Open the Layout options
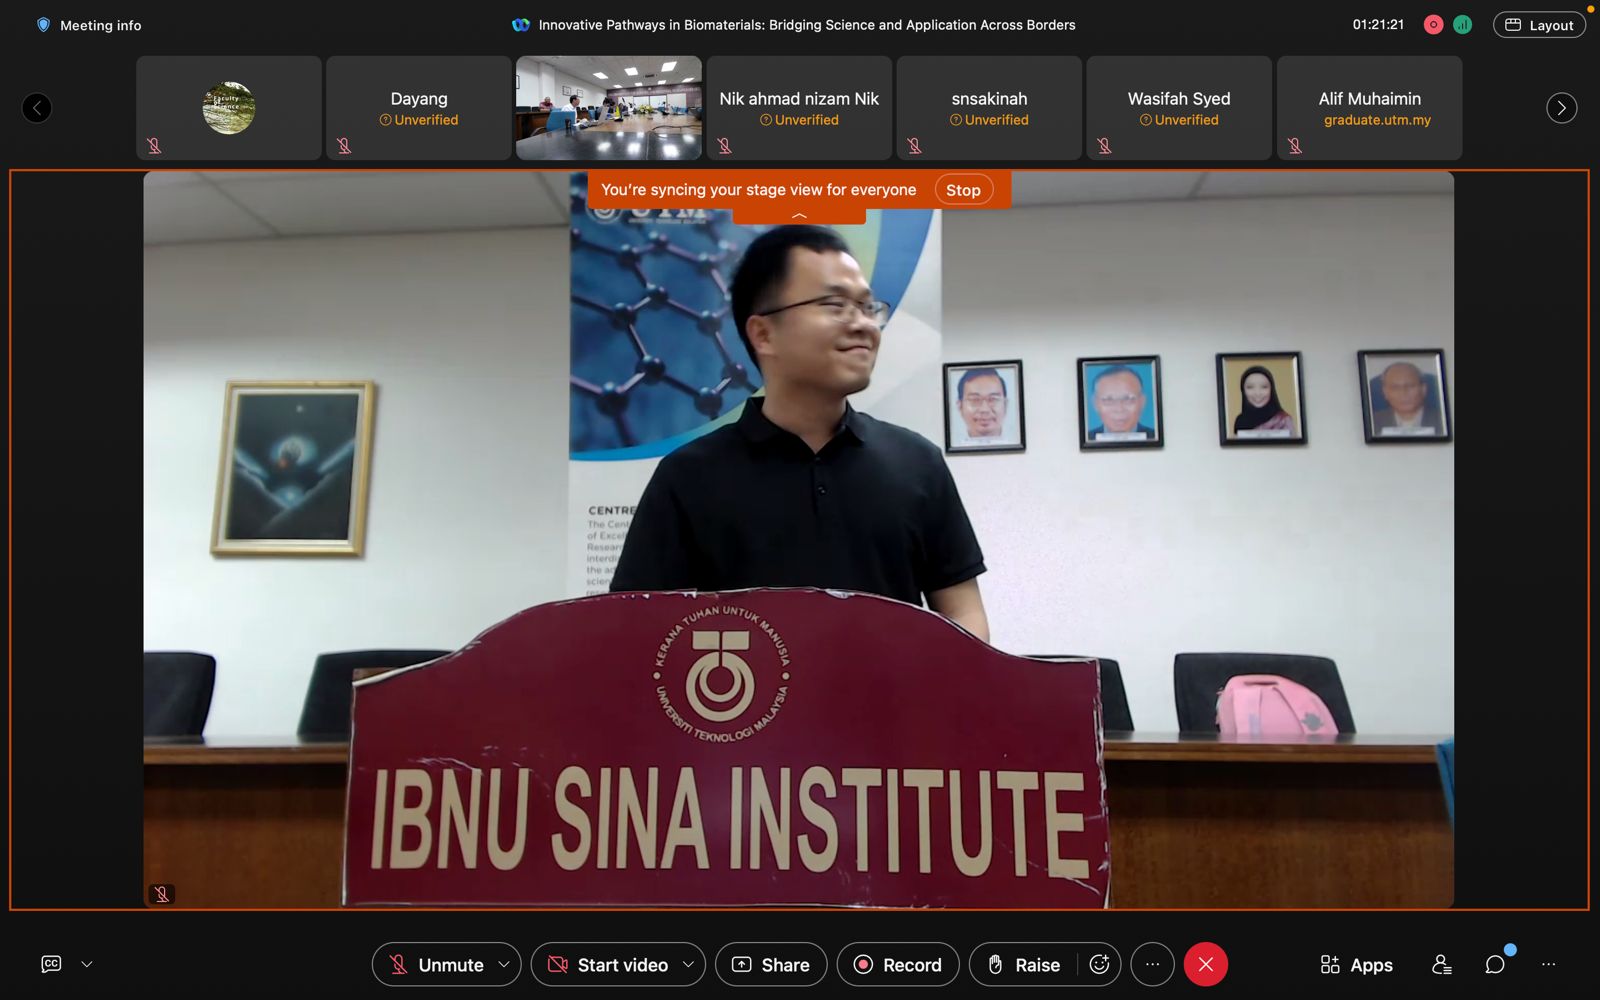 (1539, 25)
